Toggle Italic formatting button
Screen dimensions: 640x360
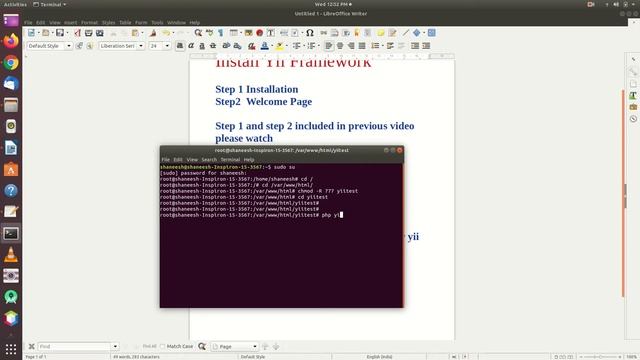coord(191,46)
